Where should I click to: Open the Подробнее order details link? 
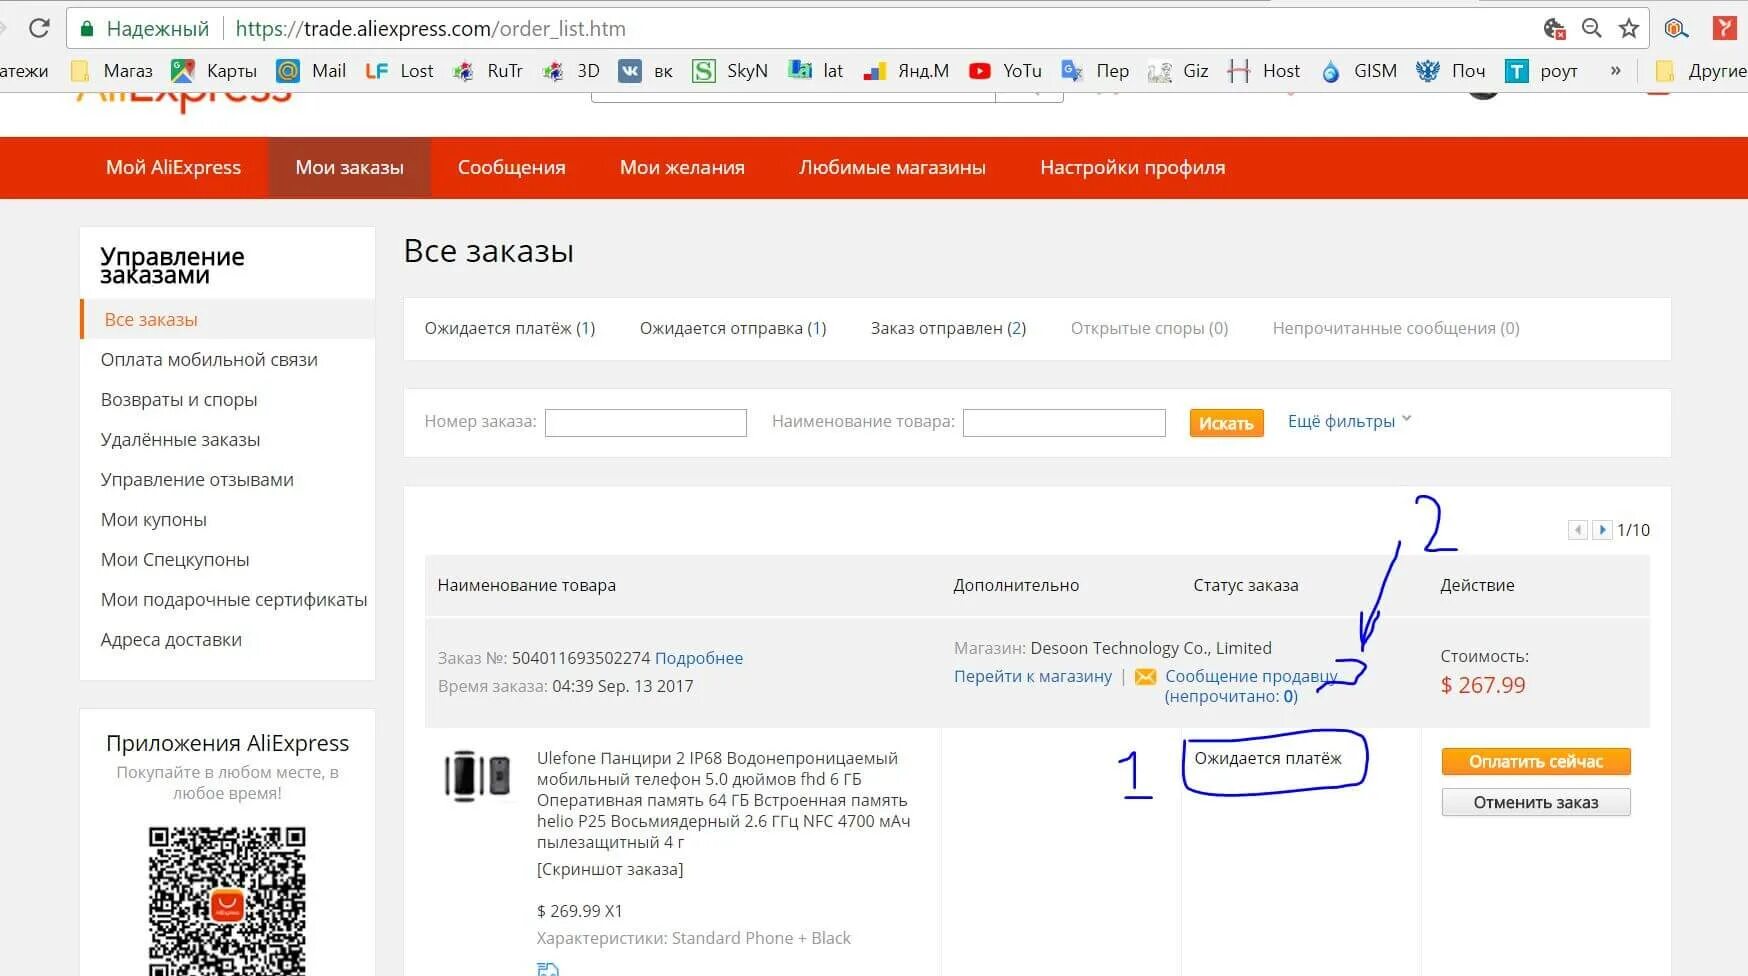[699, 657]
